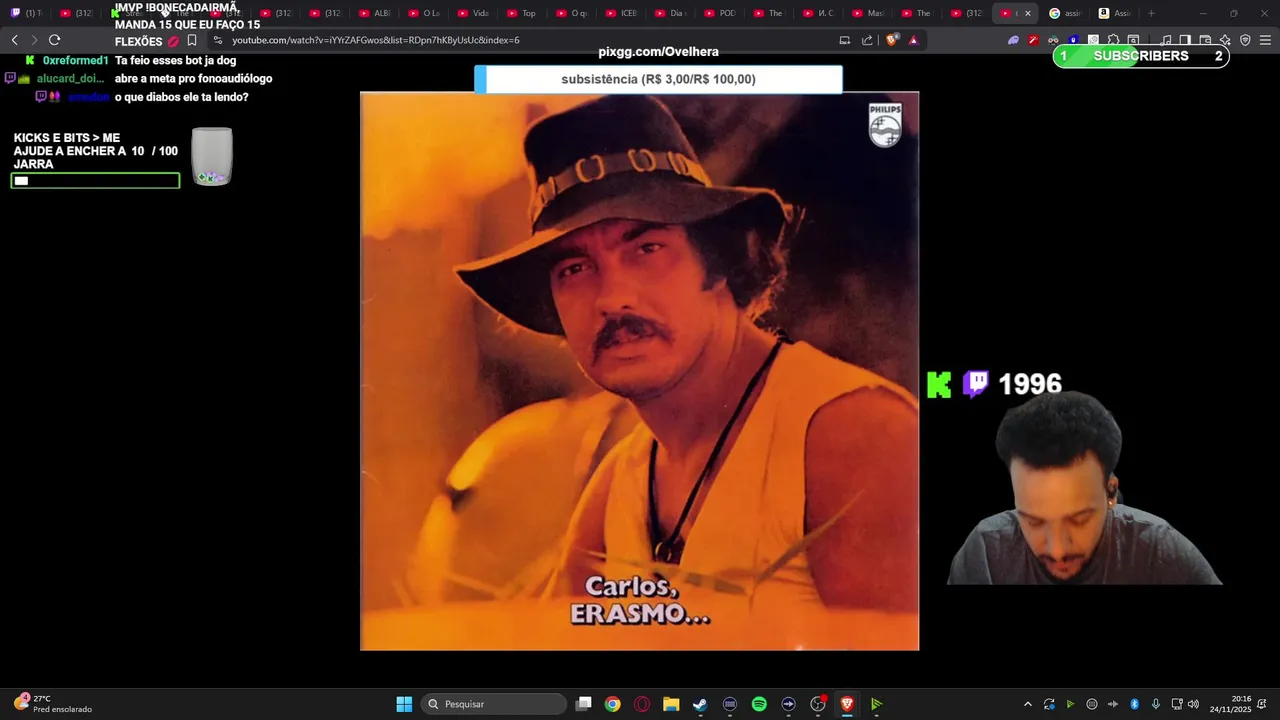Click the microphone tray icon
The image size is (1280, 720).
click(1156, 704)
